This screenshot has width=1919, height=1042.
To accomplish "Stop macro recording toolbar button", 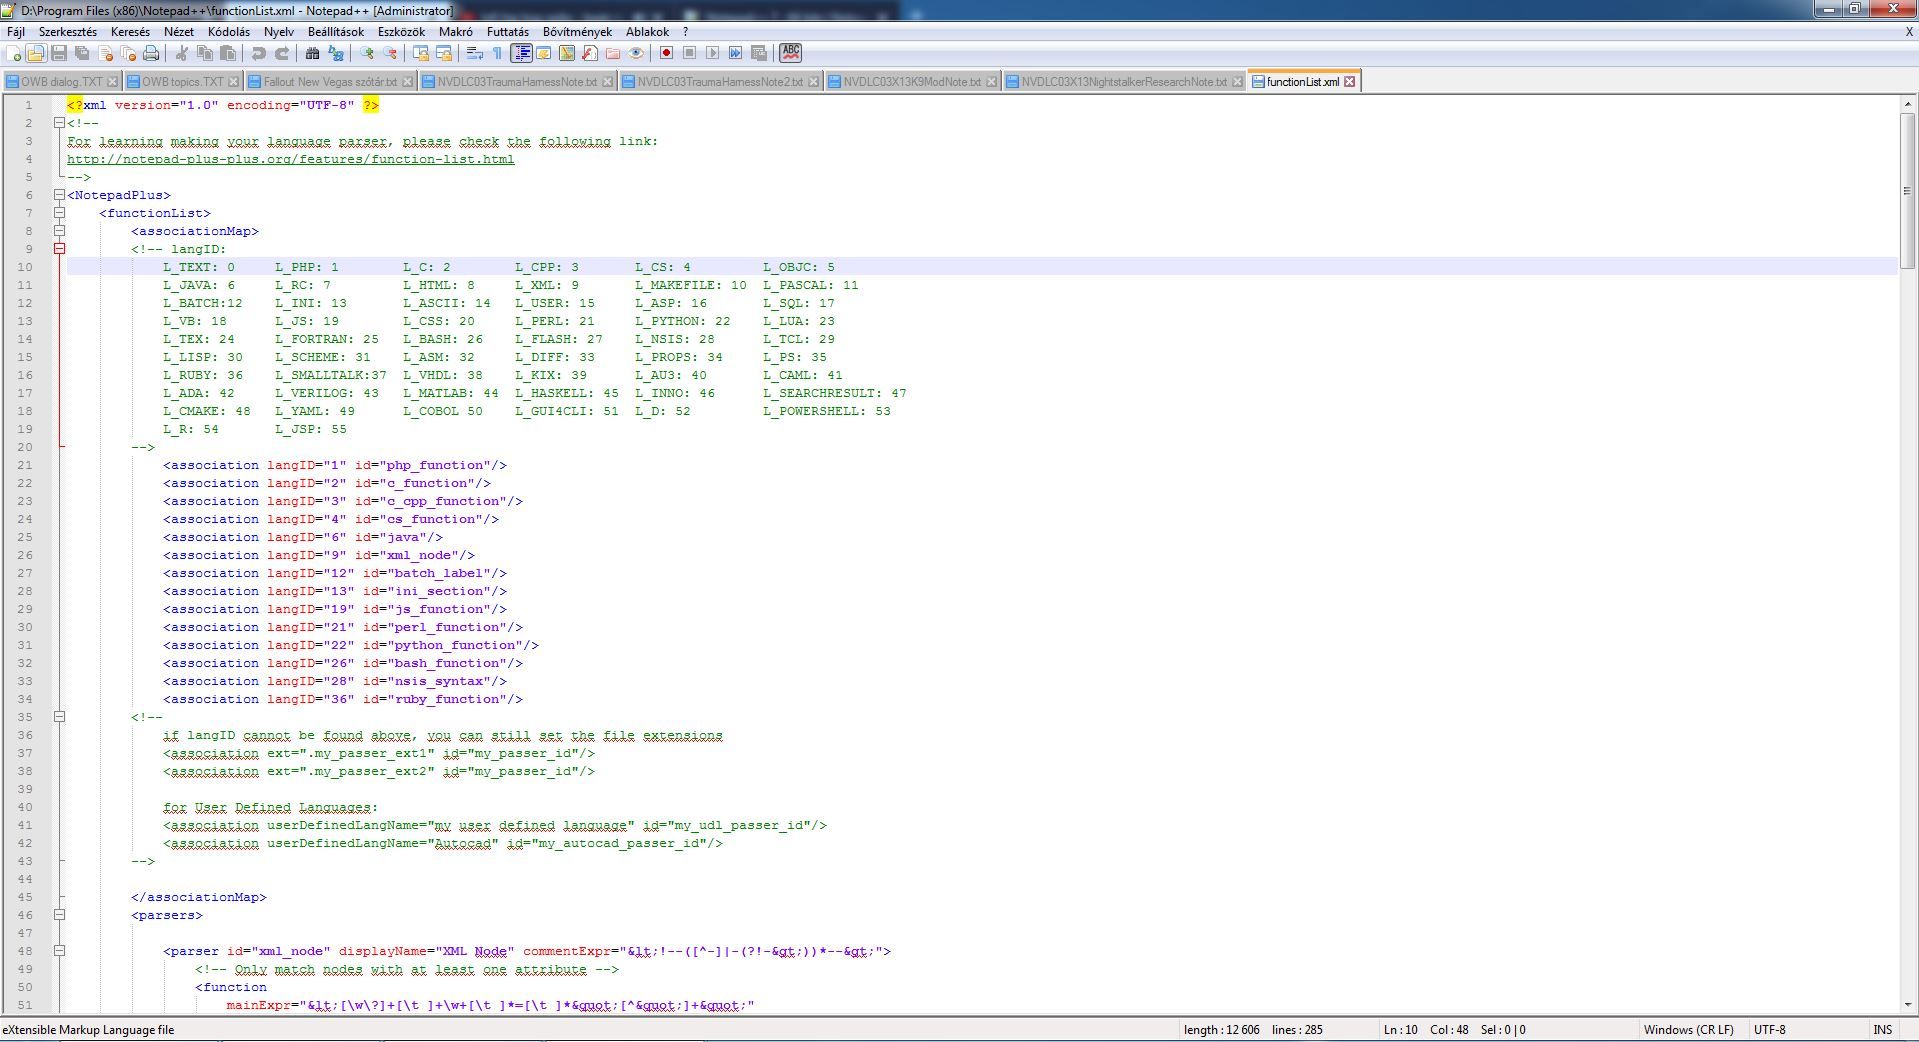I will pos(689,53).
